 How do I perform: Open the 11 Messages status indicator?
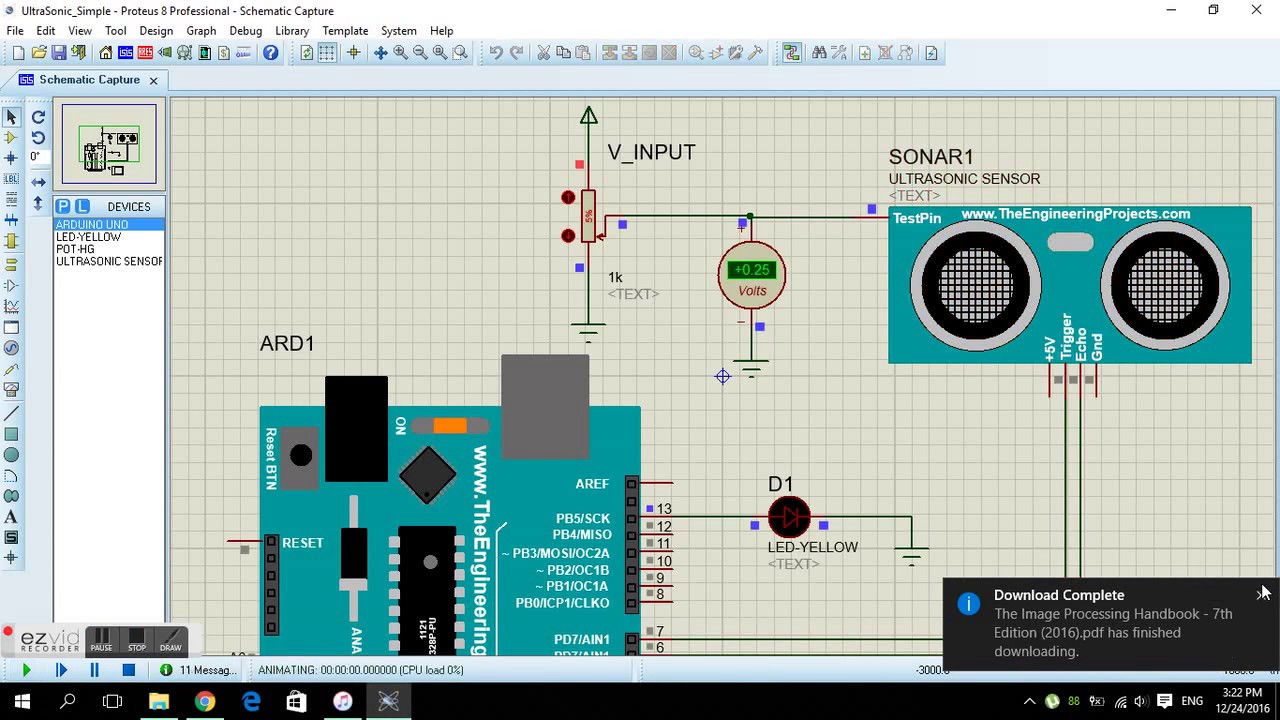(198, 670)
